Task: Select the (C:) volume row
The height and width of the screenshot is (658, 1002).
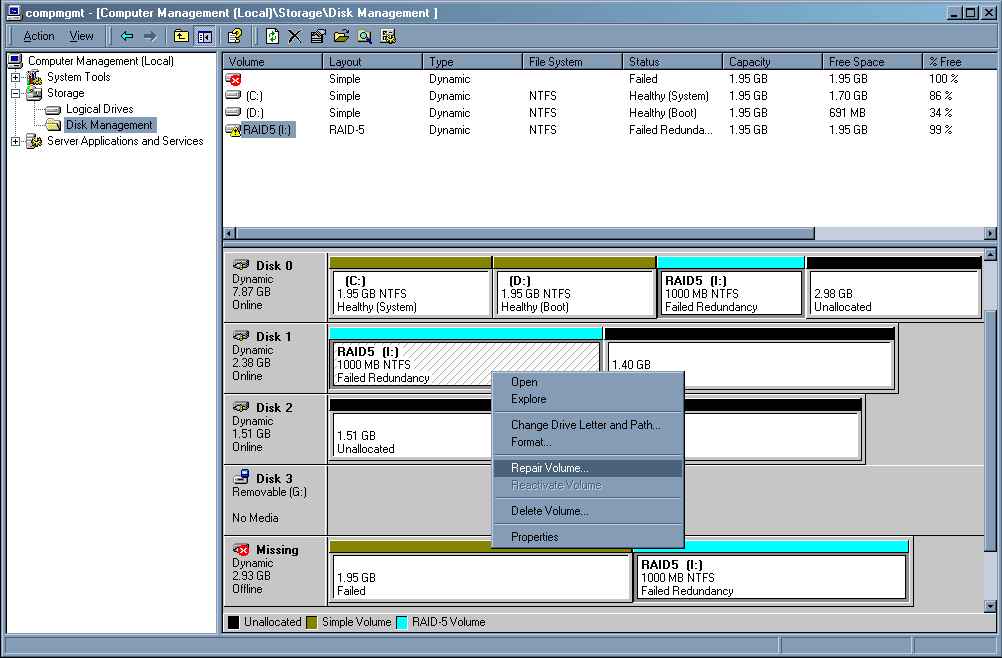Action: 610,96
